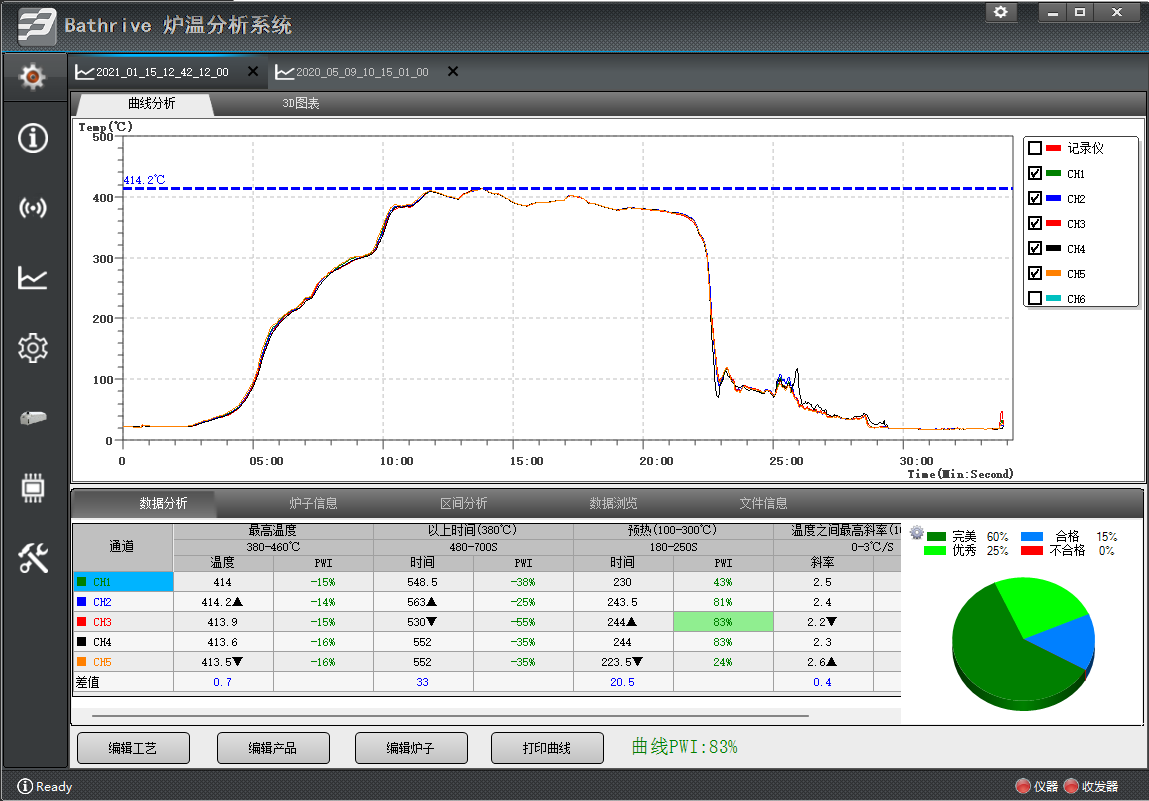The height and width of the screenshot is (801, 1149).
Task: Open the gear settings sidebar icon
Action: 33,348
